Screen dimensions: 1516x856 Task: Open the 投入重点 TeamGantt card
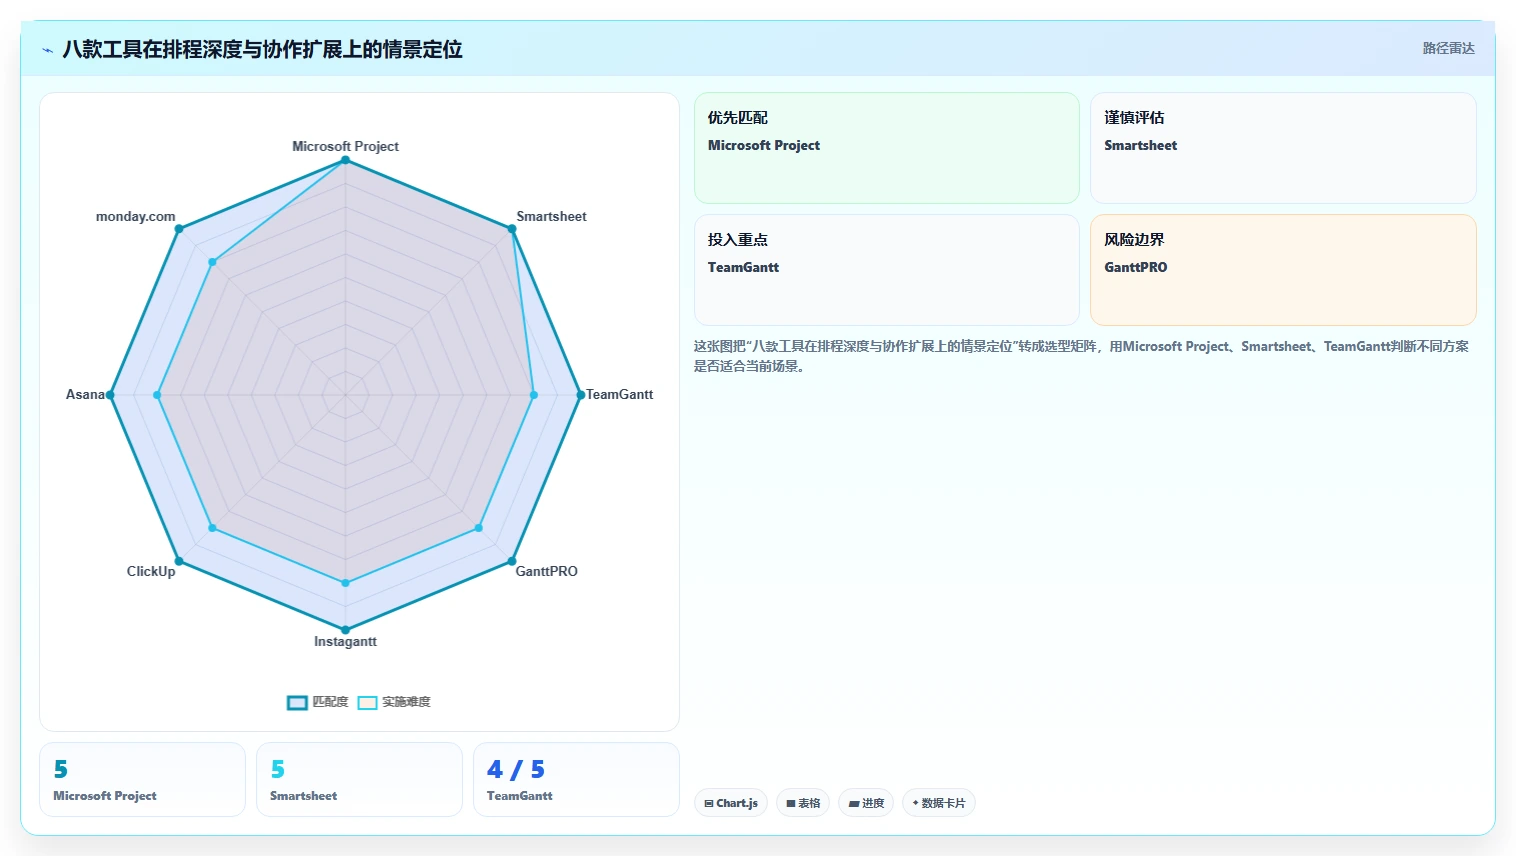(x=887, y=270)
